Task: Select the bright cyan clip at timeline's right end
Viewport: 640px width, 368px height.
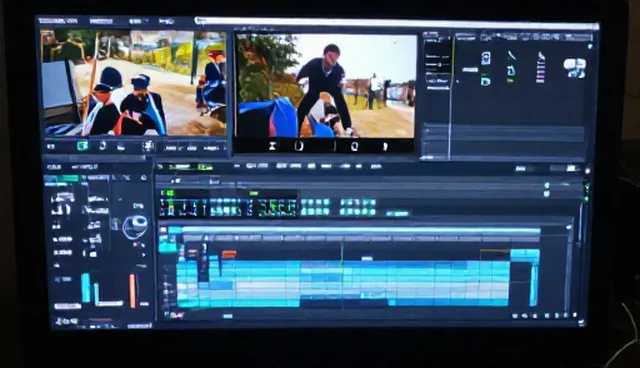Action: pos(525,256)
